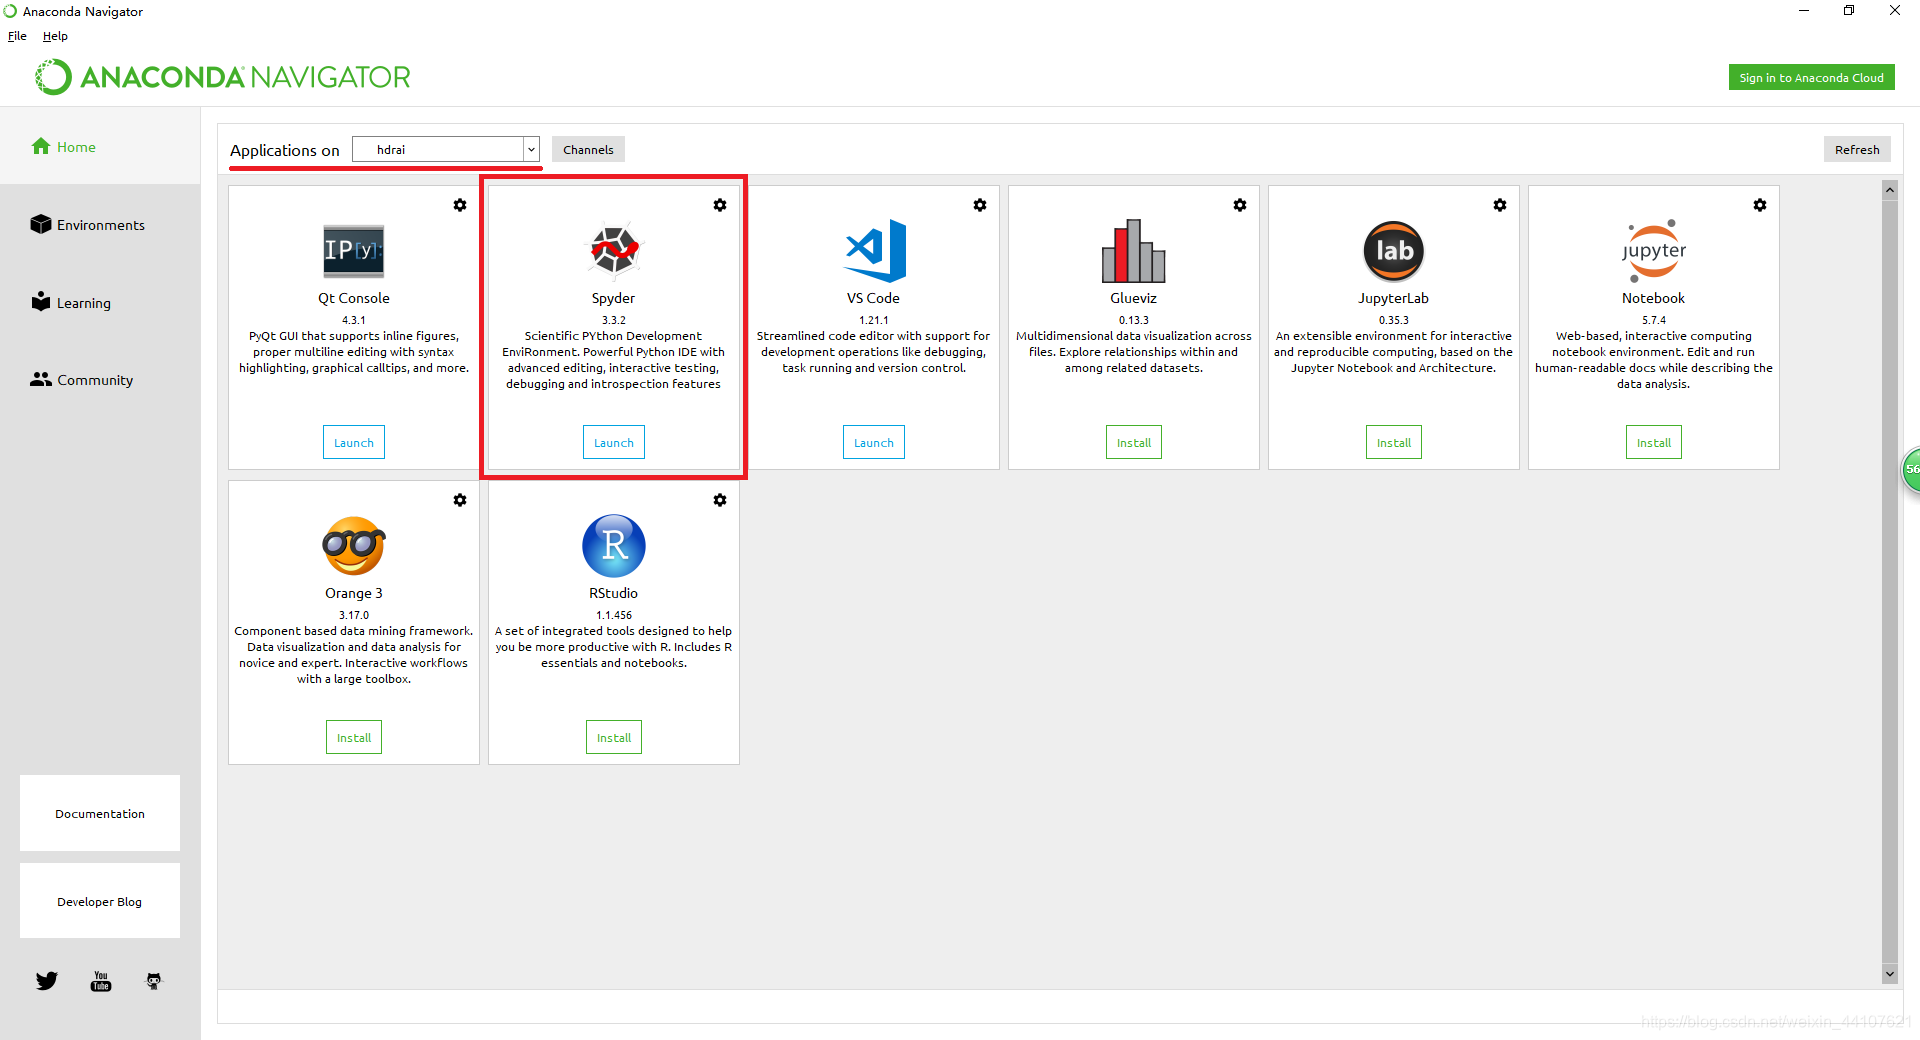Click the Spyder application icon
The image size is (1920, 1040).
point(614,249)
